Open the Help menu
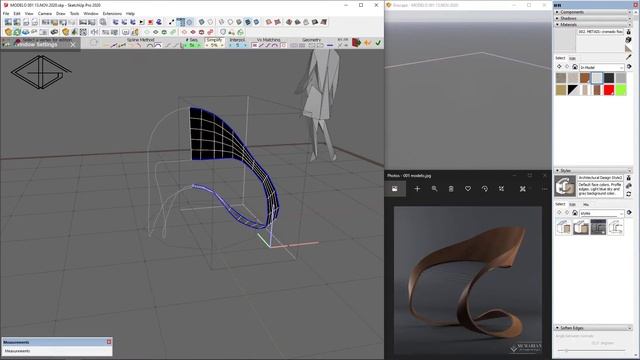The height and width of the screenshot is (360, 640). 130,13
